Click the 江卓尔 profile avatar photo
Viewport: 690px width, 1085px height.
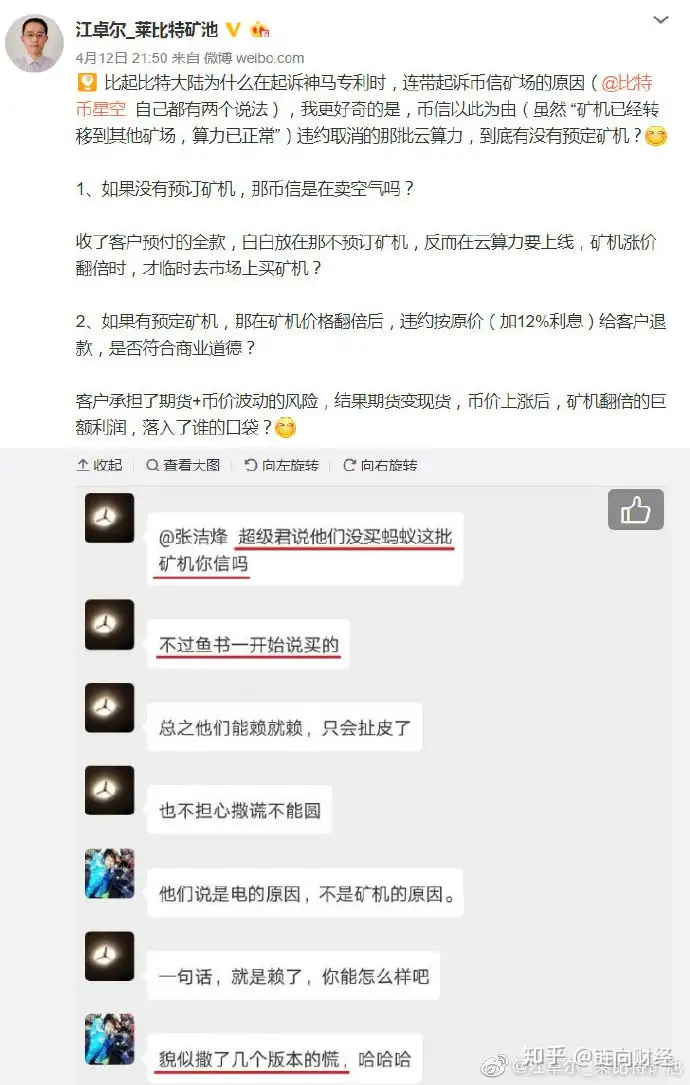(34, 43)
